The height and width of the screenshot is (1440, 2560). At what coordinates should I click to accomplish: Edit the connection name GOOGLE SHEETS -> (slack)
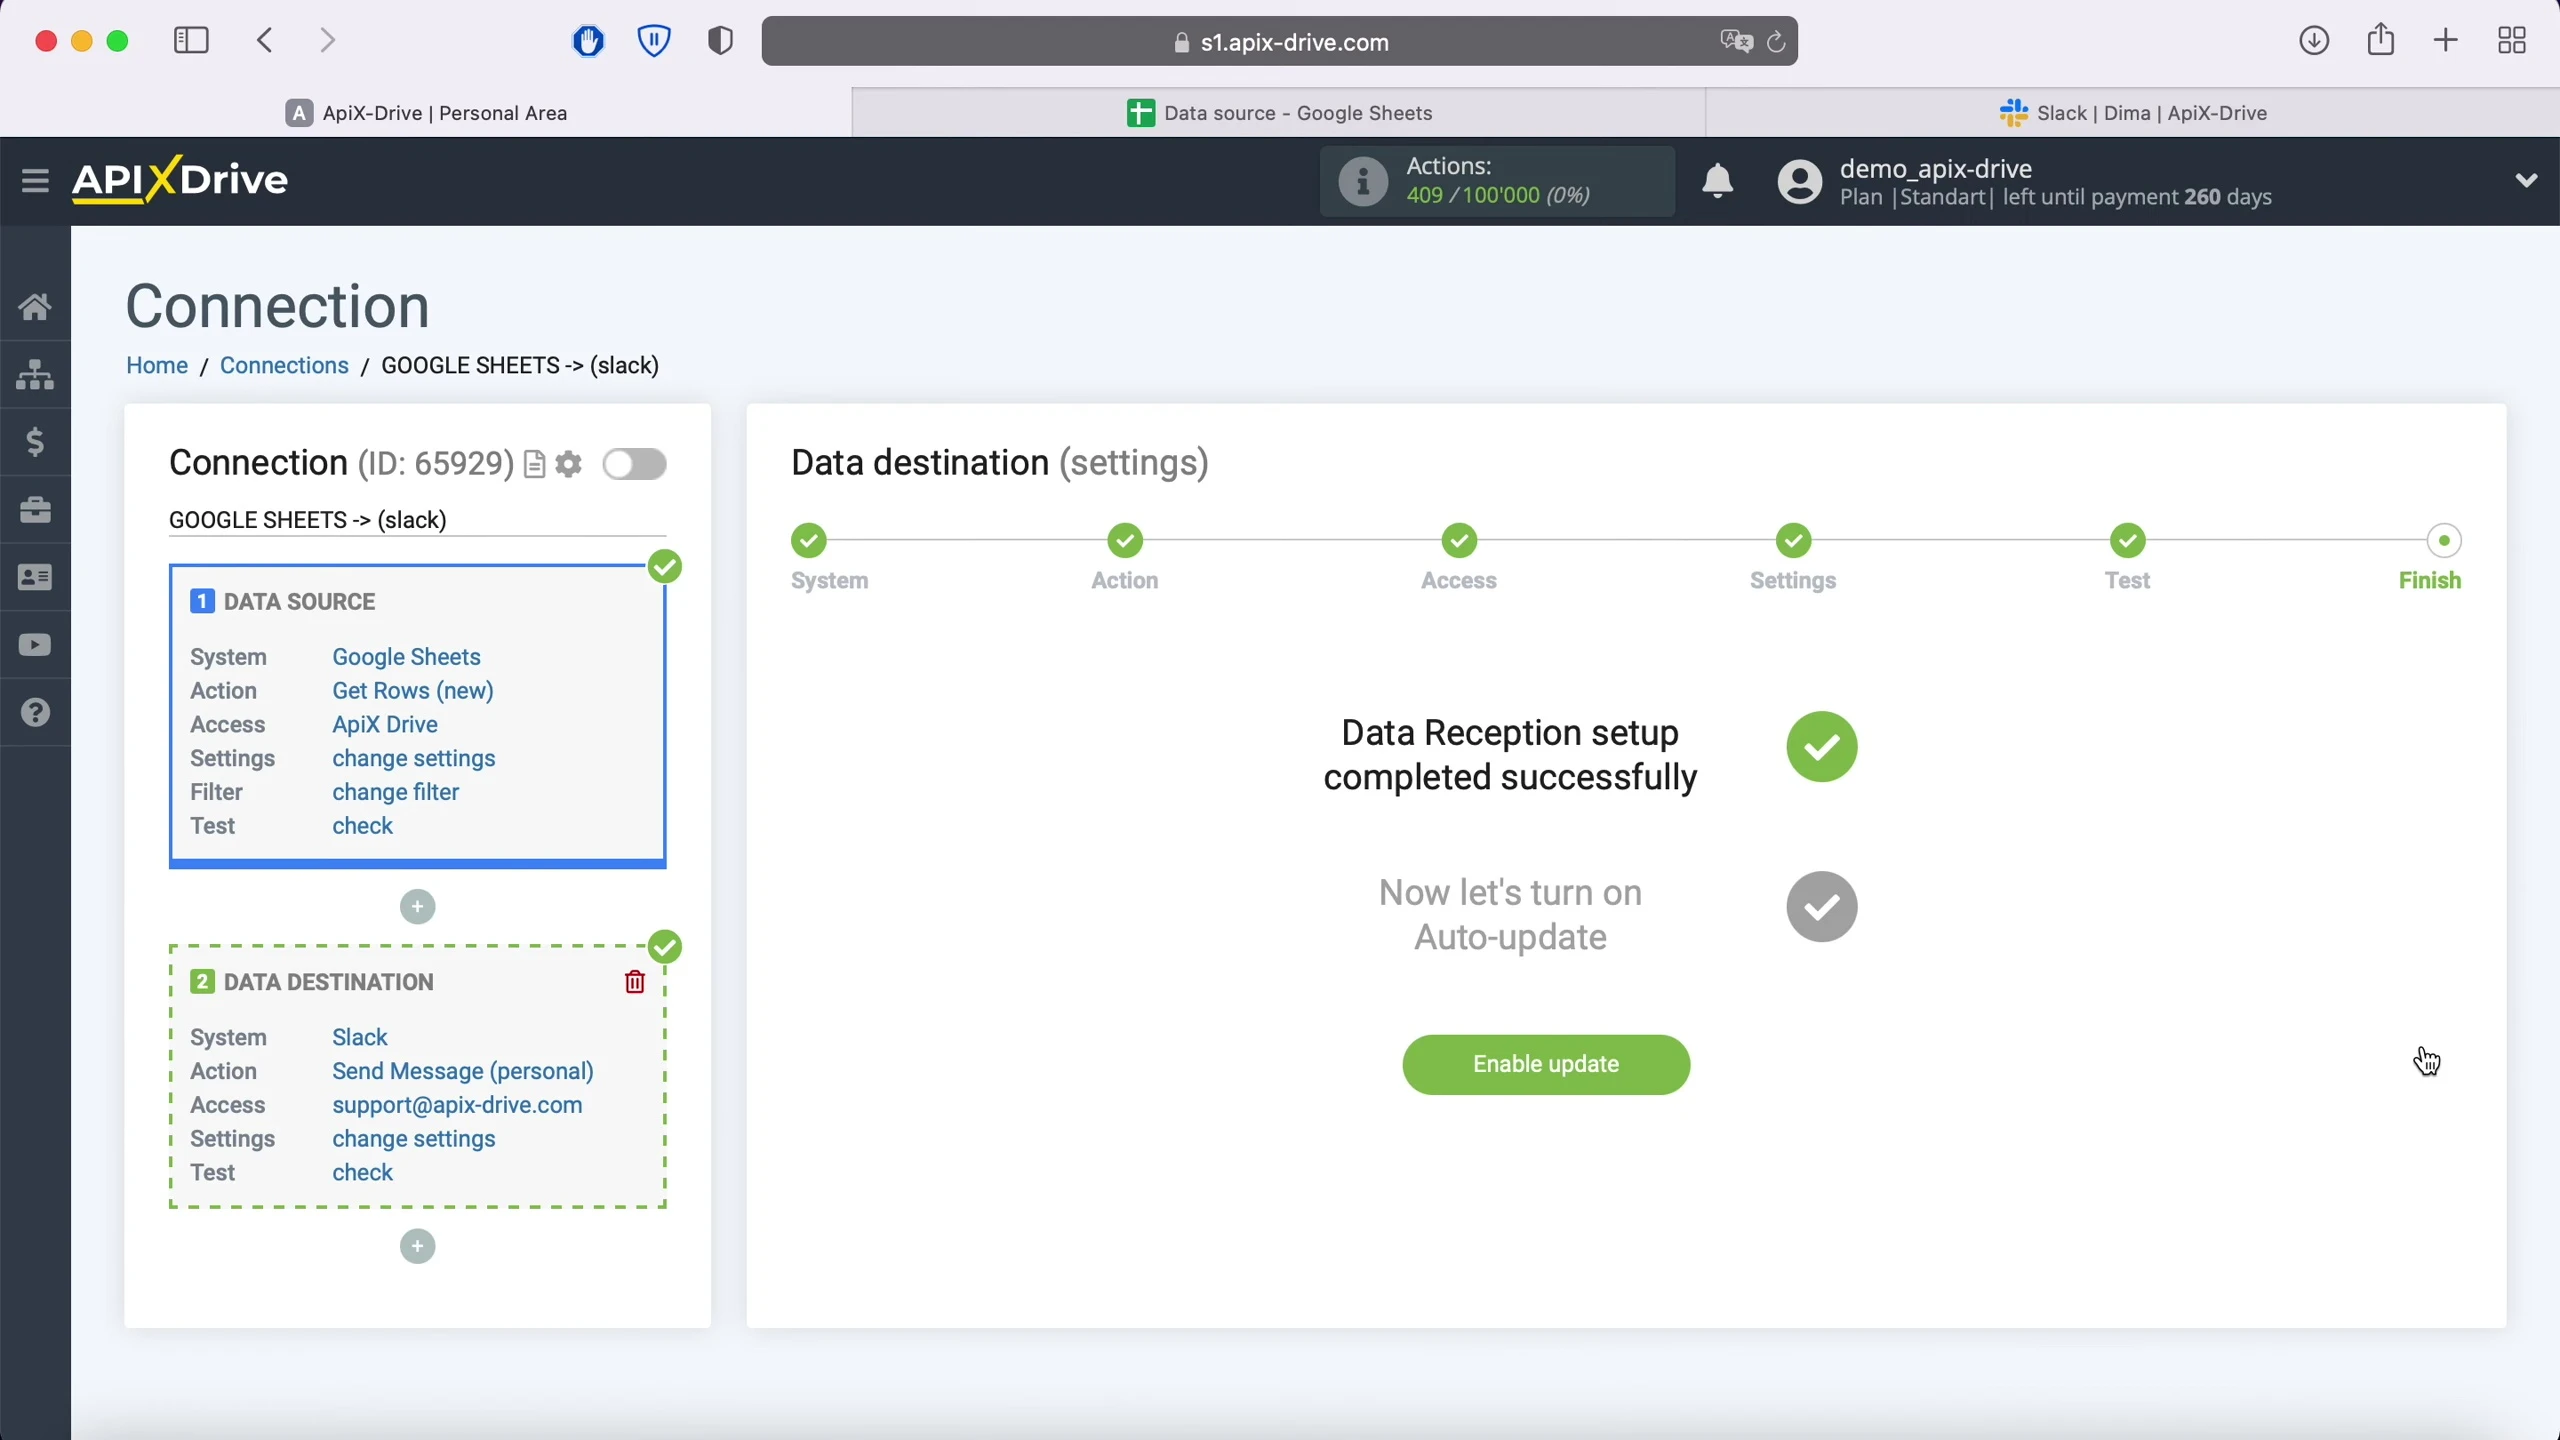coord(417,521)
